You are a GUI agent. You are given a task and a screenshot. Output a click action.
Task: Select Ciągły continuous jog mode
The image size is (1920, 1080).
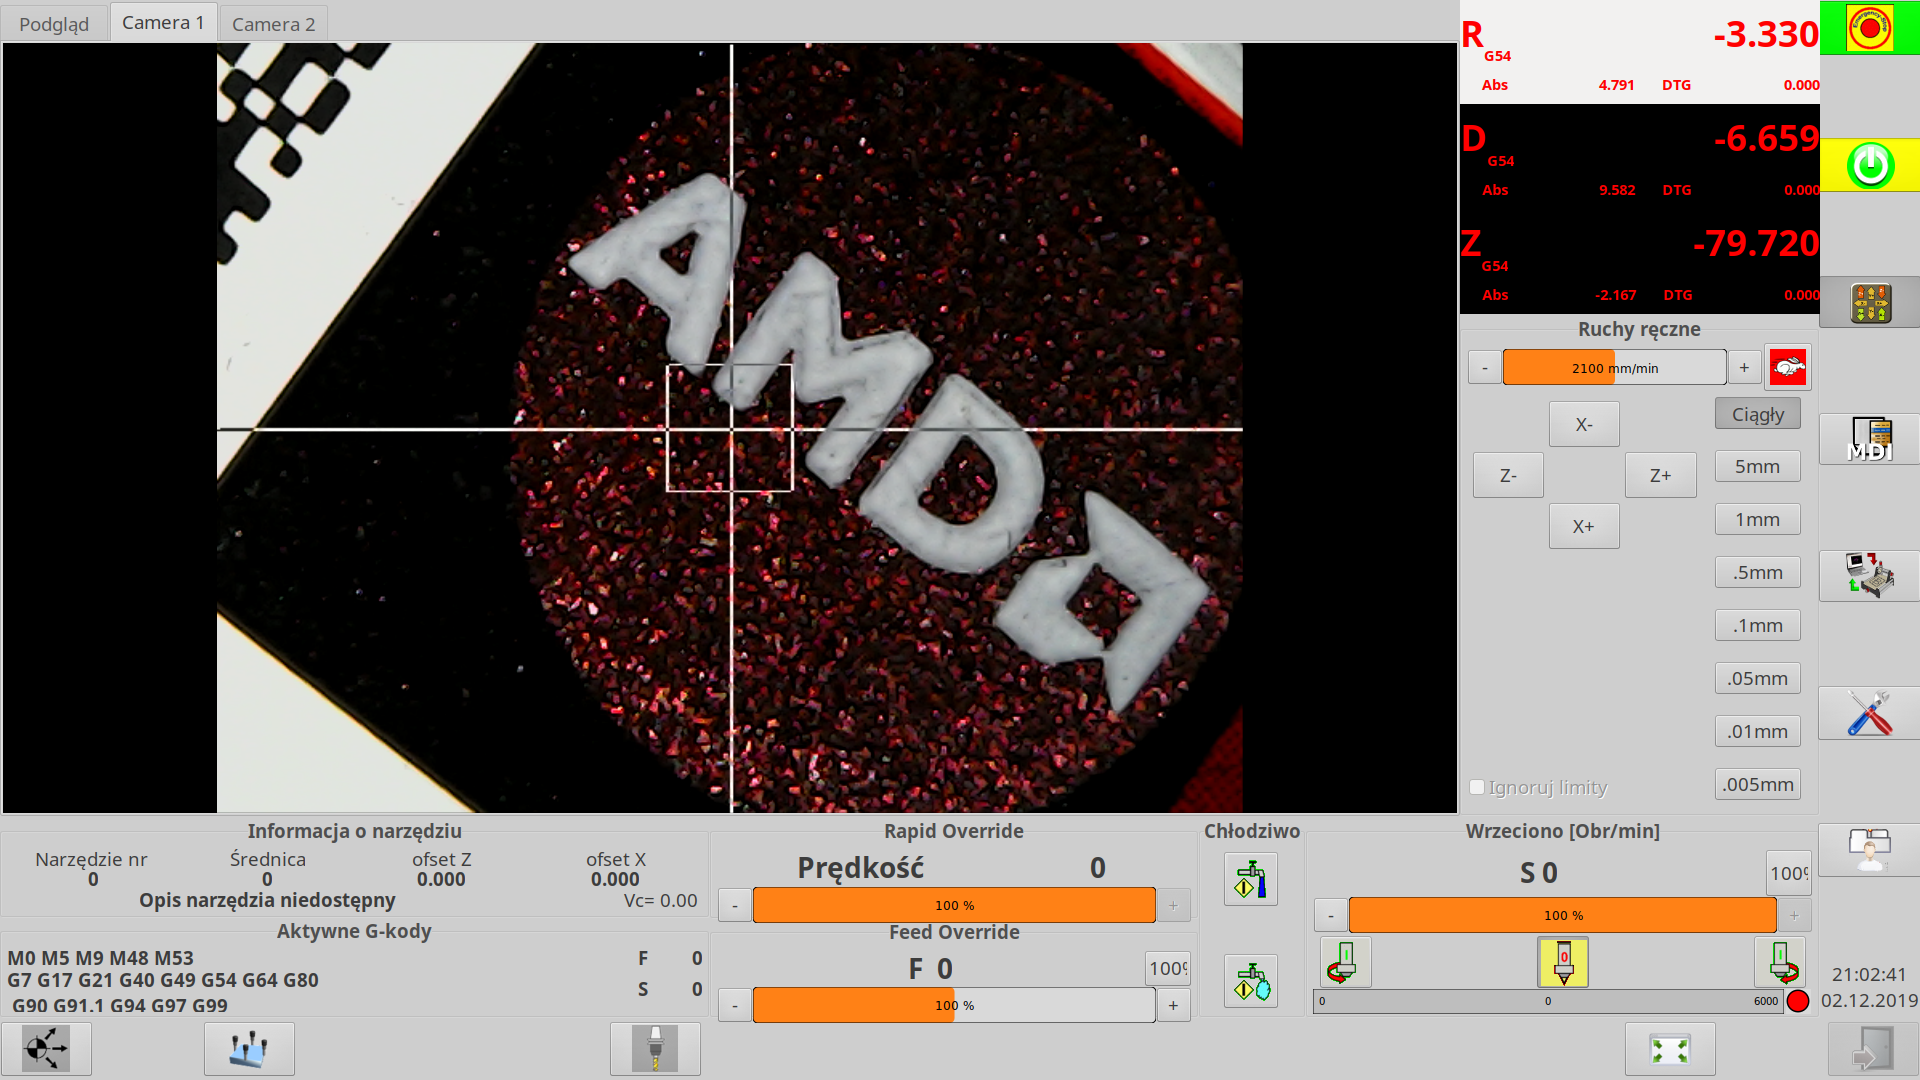coord(1757,414)
